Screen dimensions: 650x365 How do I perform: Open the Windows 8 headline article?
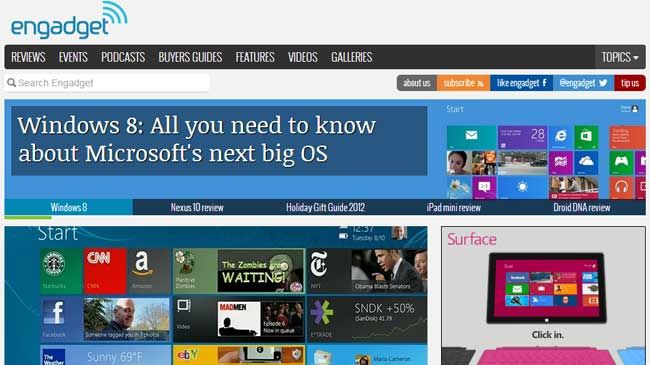coord(219,141)
